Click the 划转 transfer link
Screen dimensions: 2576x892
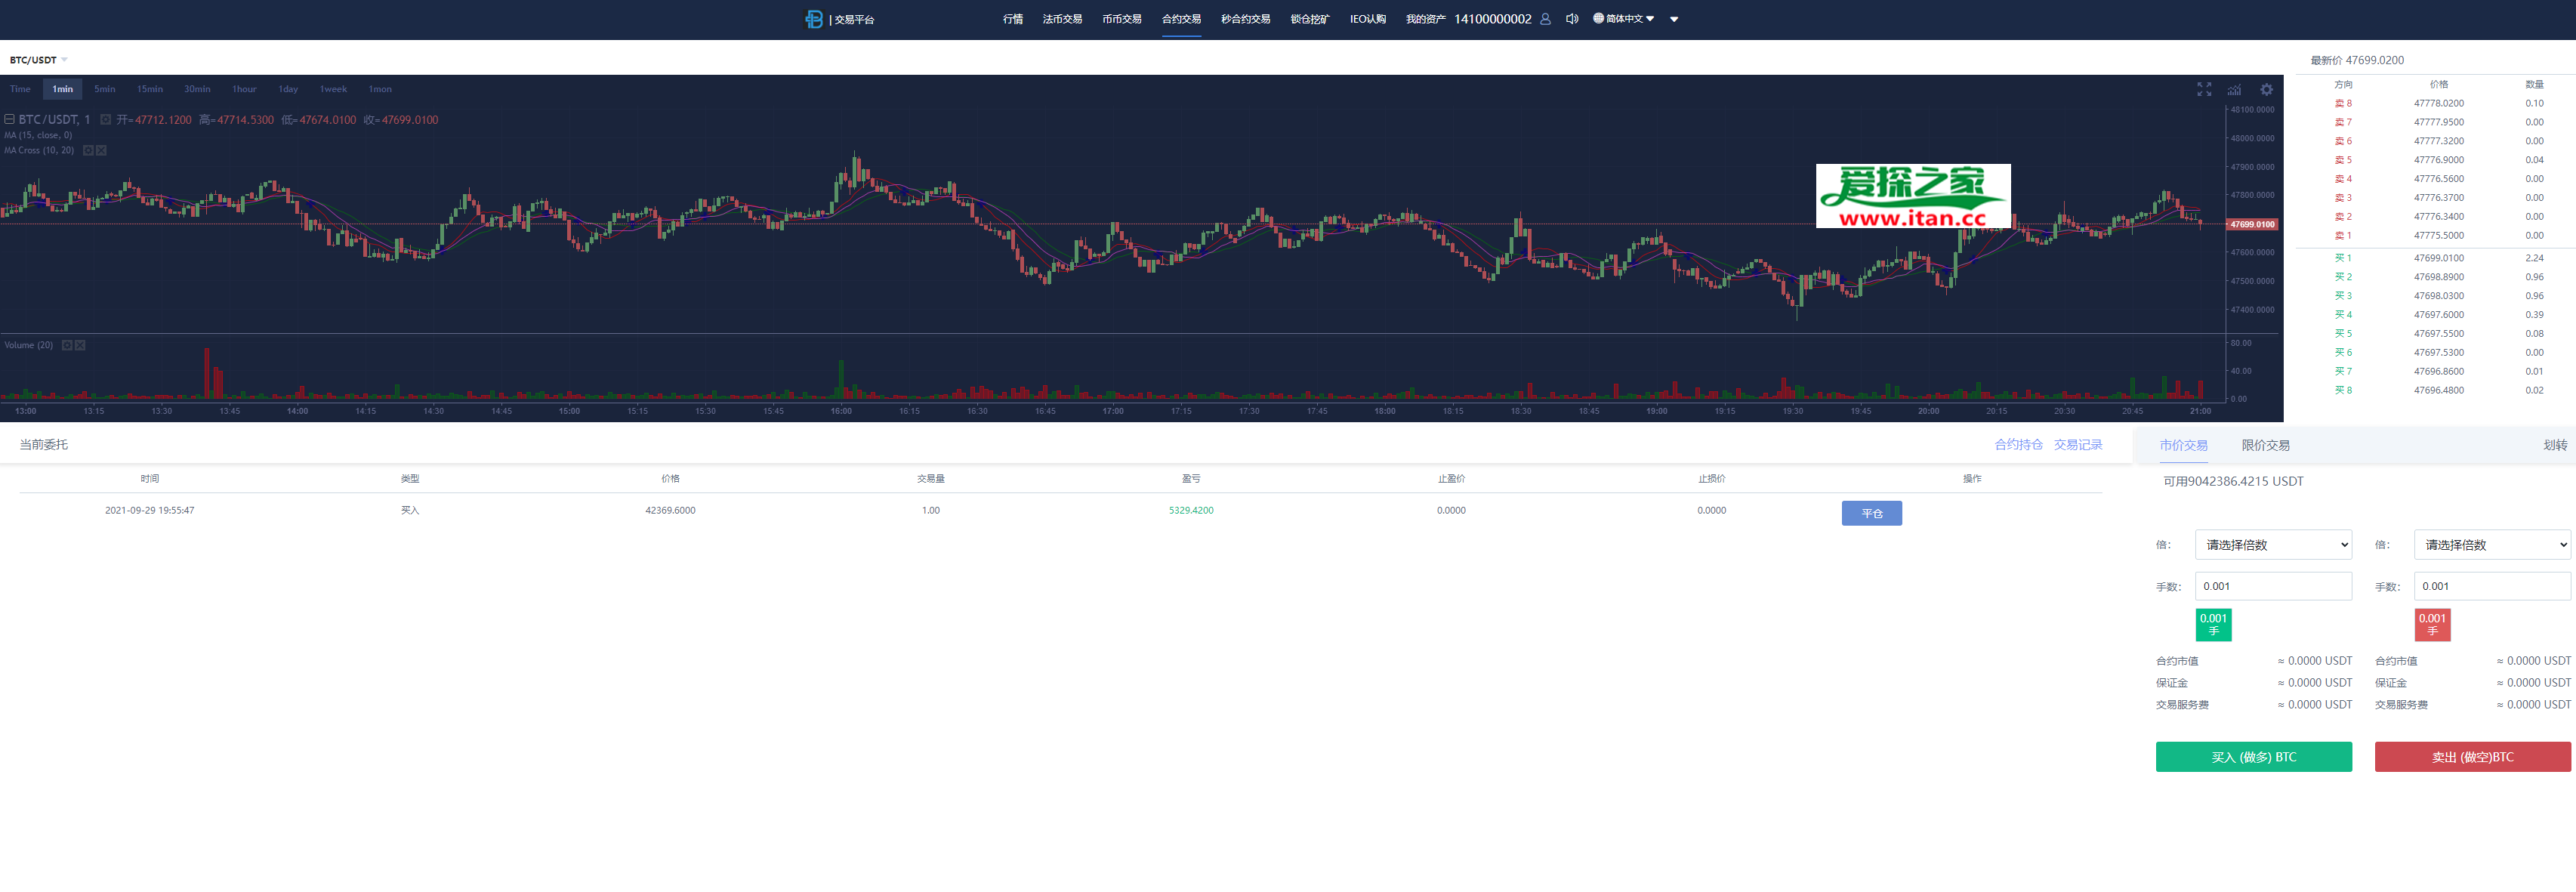coord(2555,445)
